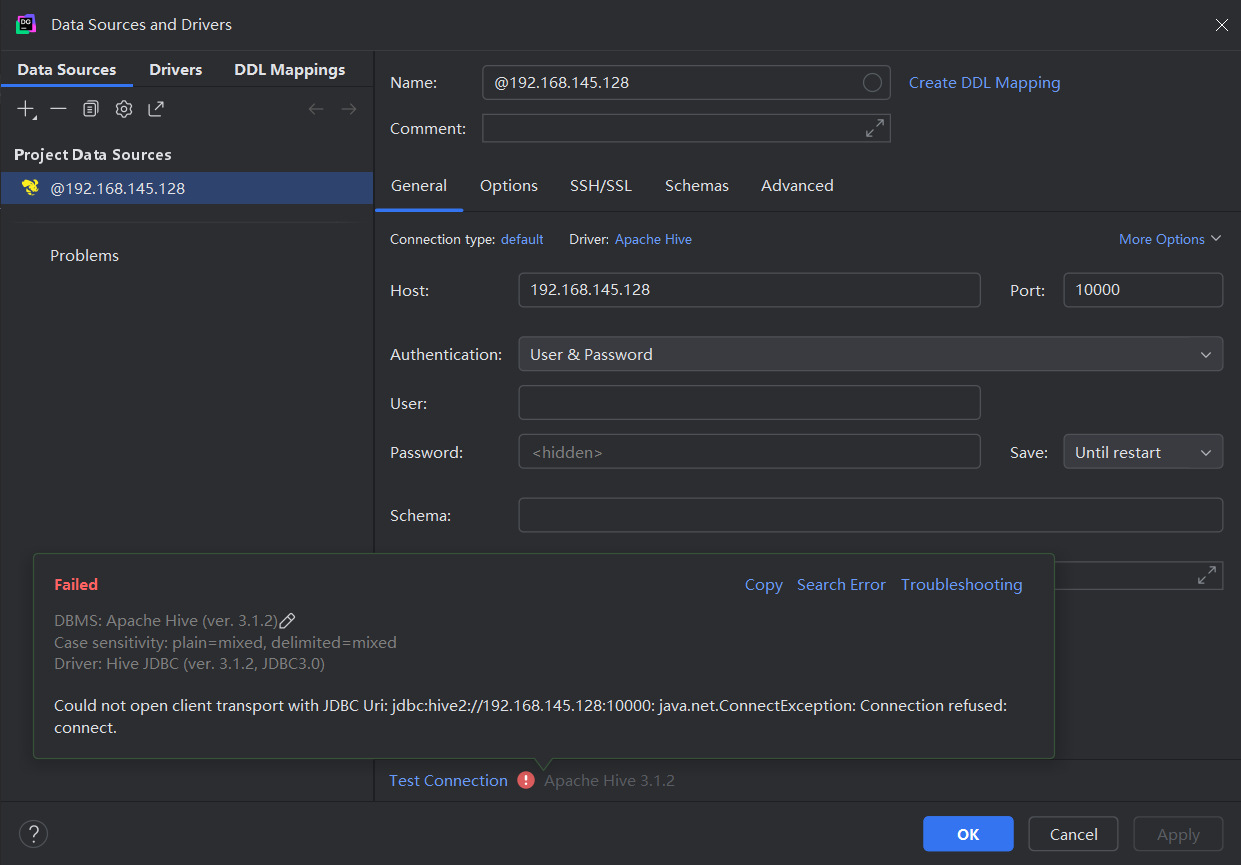Open the SSH/SSL tab
Viewport: 1241px width, 865px height.
(601, 186)
